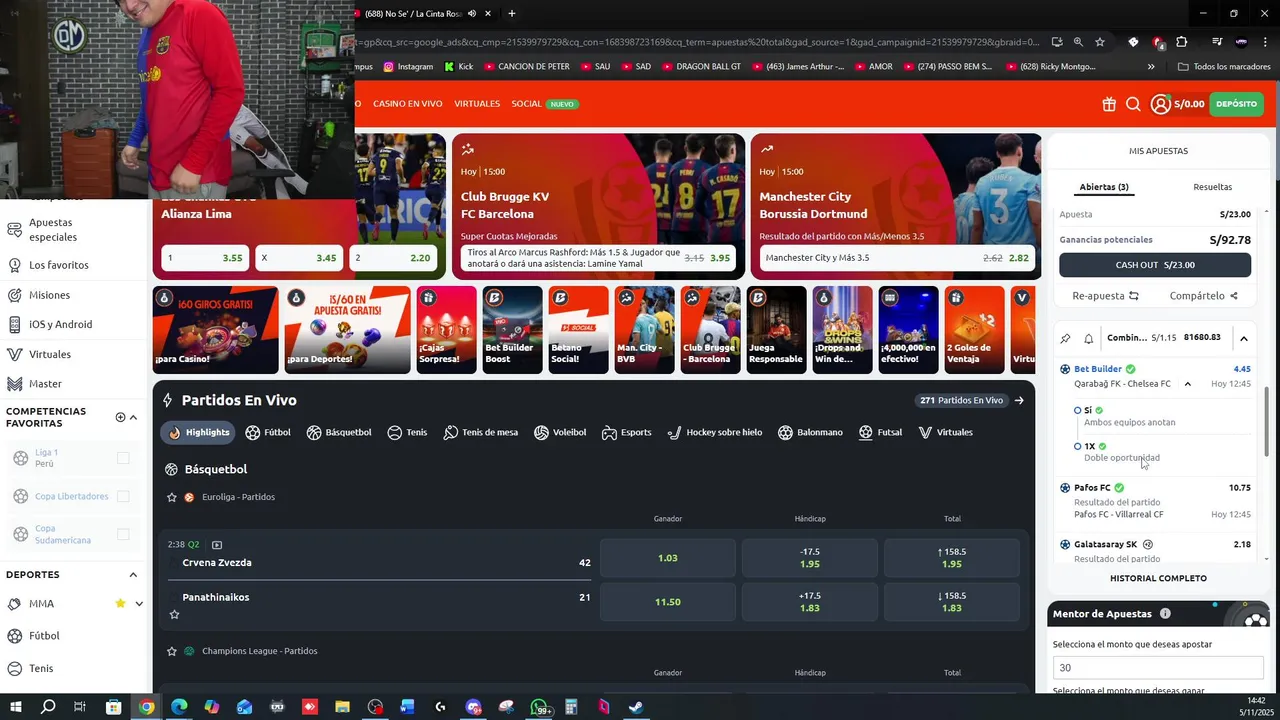The image size is (1280, 720).
Task: Click the Misiones icon in left sidebar
Action: (x=14, y=295)
